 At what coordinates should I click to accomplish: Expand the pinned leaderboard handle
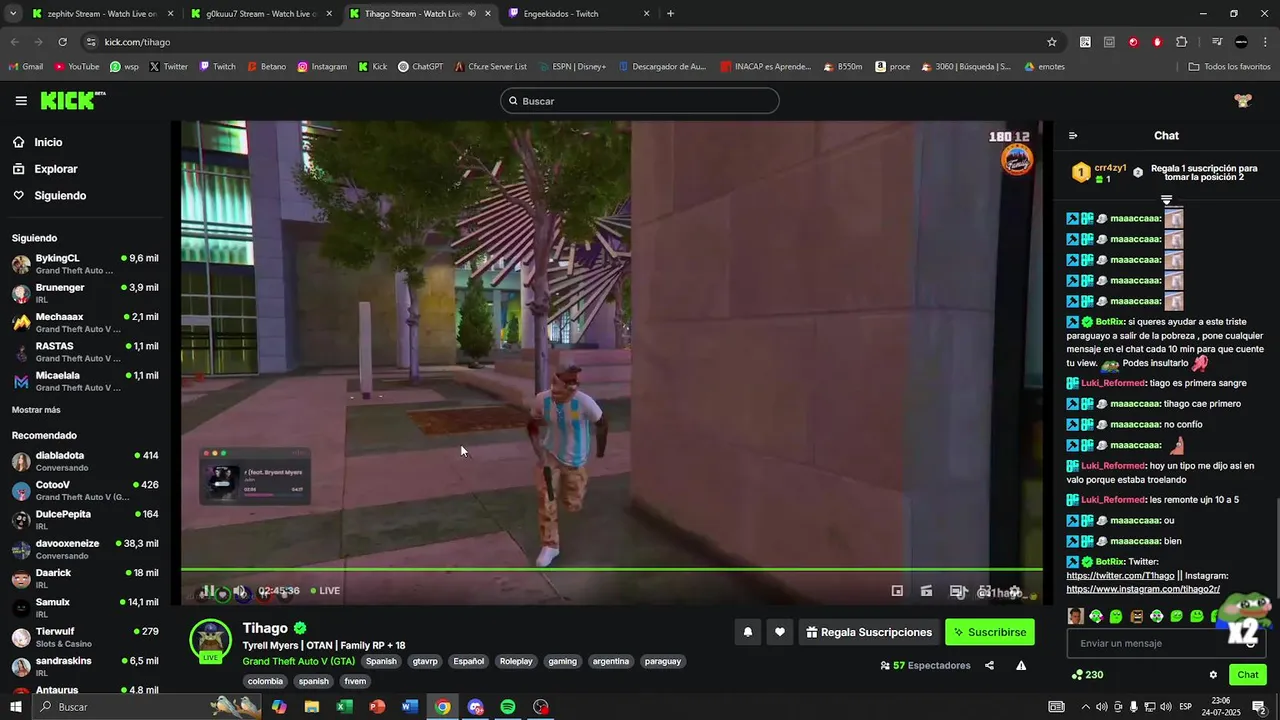1166,200
